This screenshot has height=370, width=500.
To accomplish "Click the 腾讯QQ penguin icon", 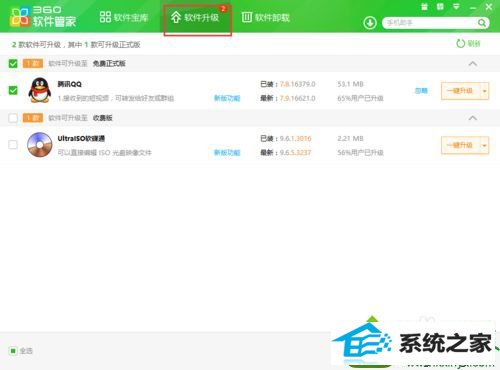I will [x=40, y=90].
